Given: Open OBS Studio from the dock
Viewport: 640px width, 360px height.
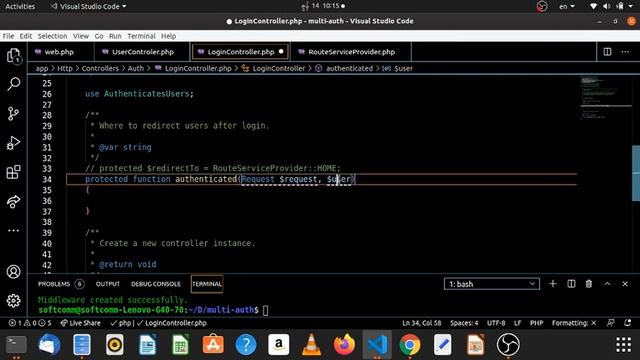Looking at the screenshot, I should 508,344.
